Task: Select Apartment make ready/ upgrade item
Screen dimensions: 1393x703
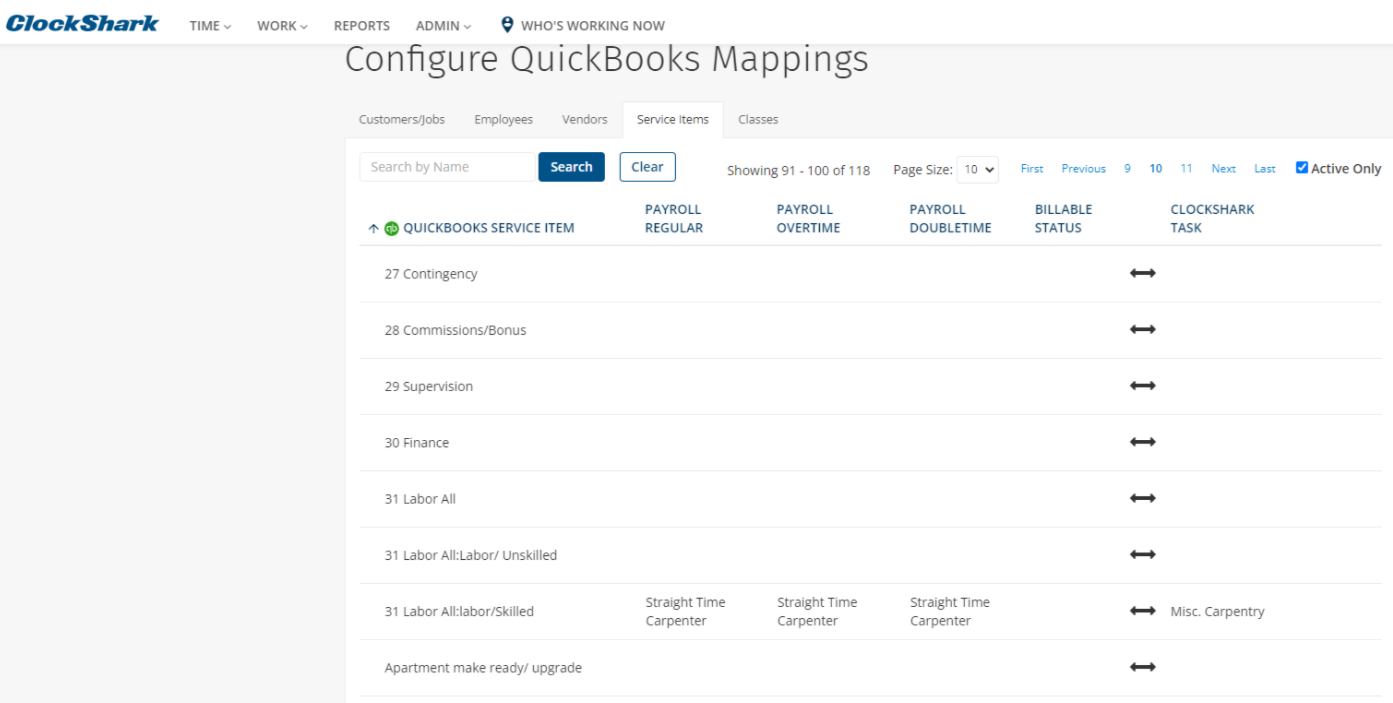Action: pos(483,668)
